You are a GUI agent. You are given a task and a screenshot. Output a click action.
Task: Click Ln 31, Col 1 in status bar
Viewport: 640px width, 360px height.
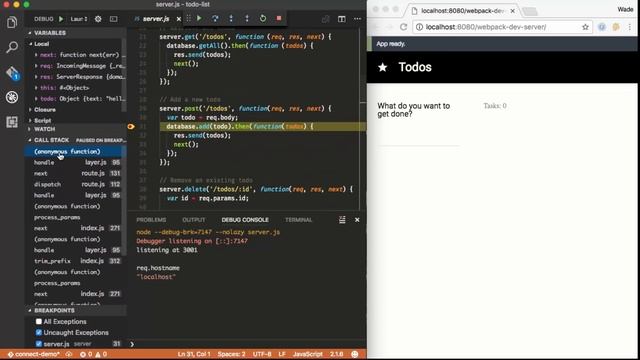click(x=194, y=354)
